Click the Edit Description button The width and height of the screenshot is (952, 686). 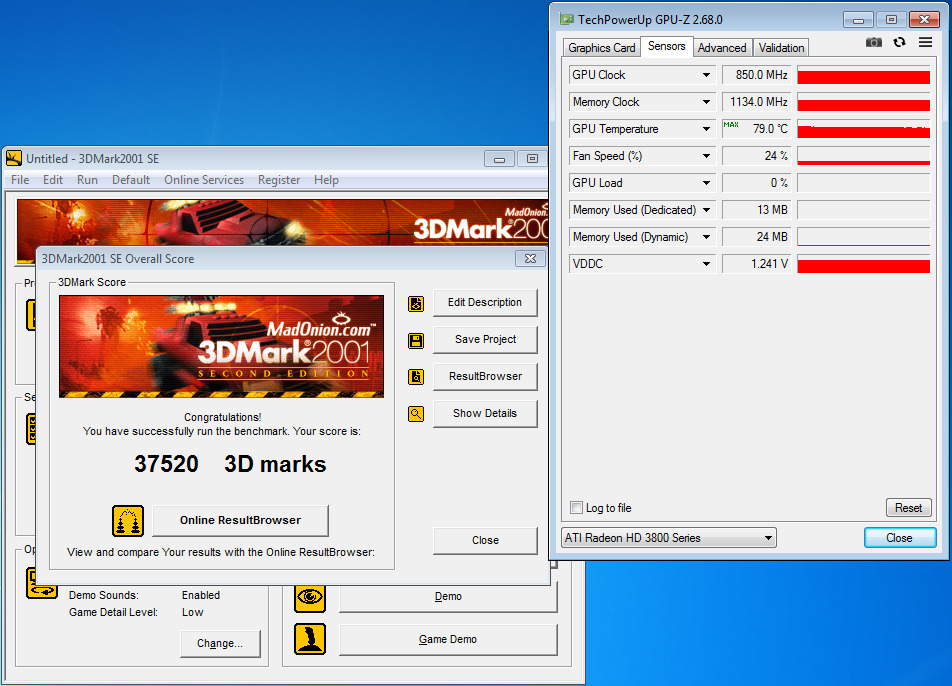485,302
